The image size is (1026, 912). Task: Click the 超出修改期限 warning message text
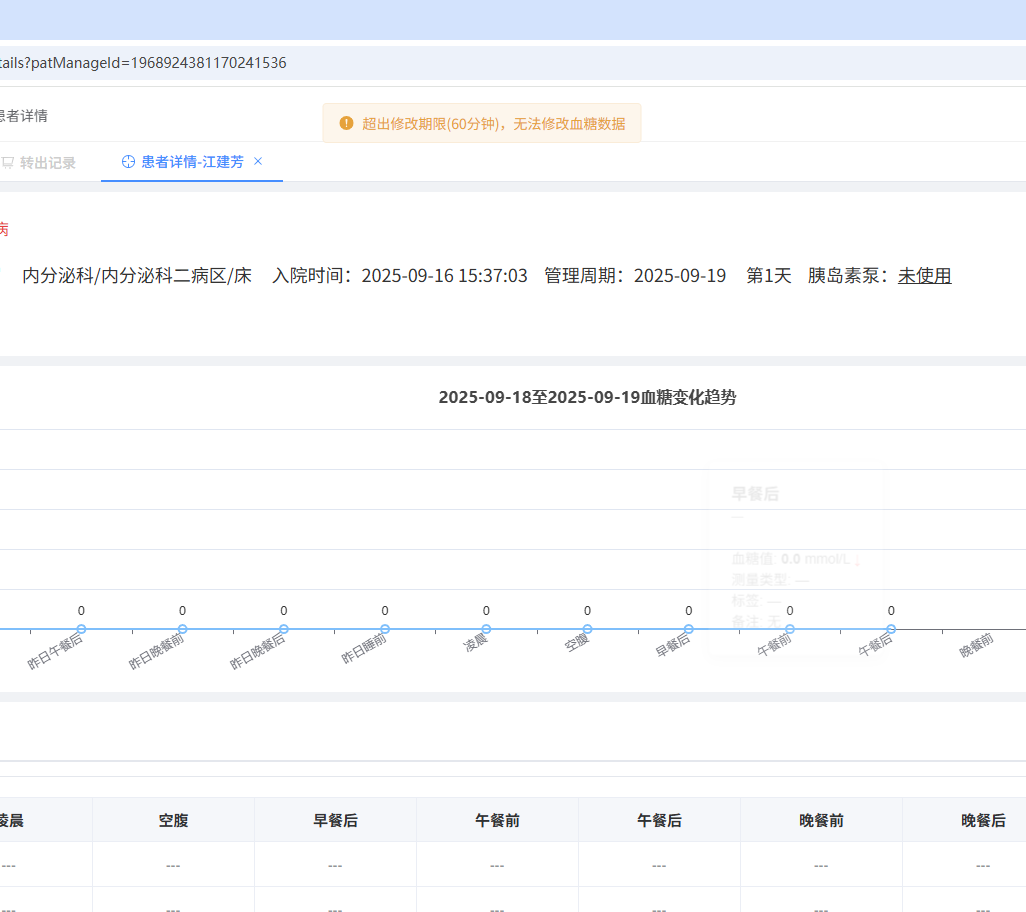pos(493,124)
